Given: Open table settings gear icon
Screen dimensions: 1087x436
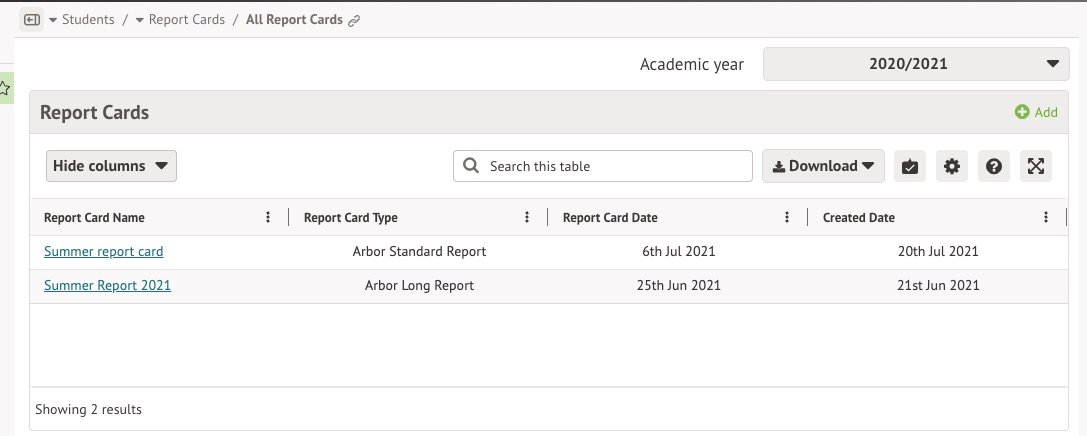Looking at the screenshot, I should [x=952, y=167].
